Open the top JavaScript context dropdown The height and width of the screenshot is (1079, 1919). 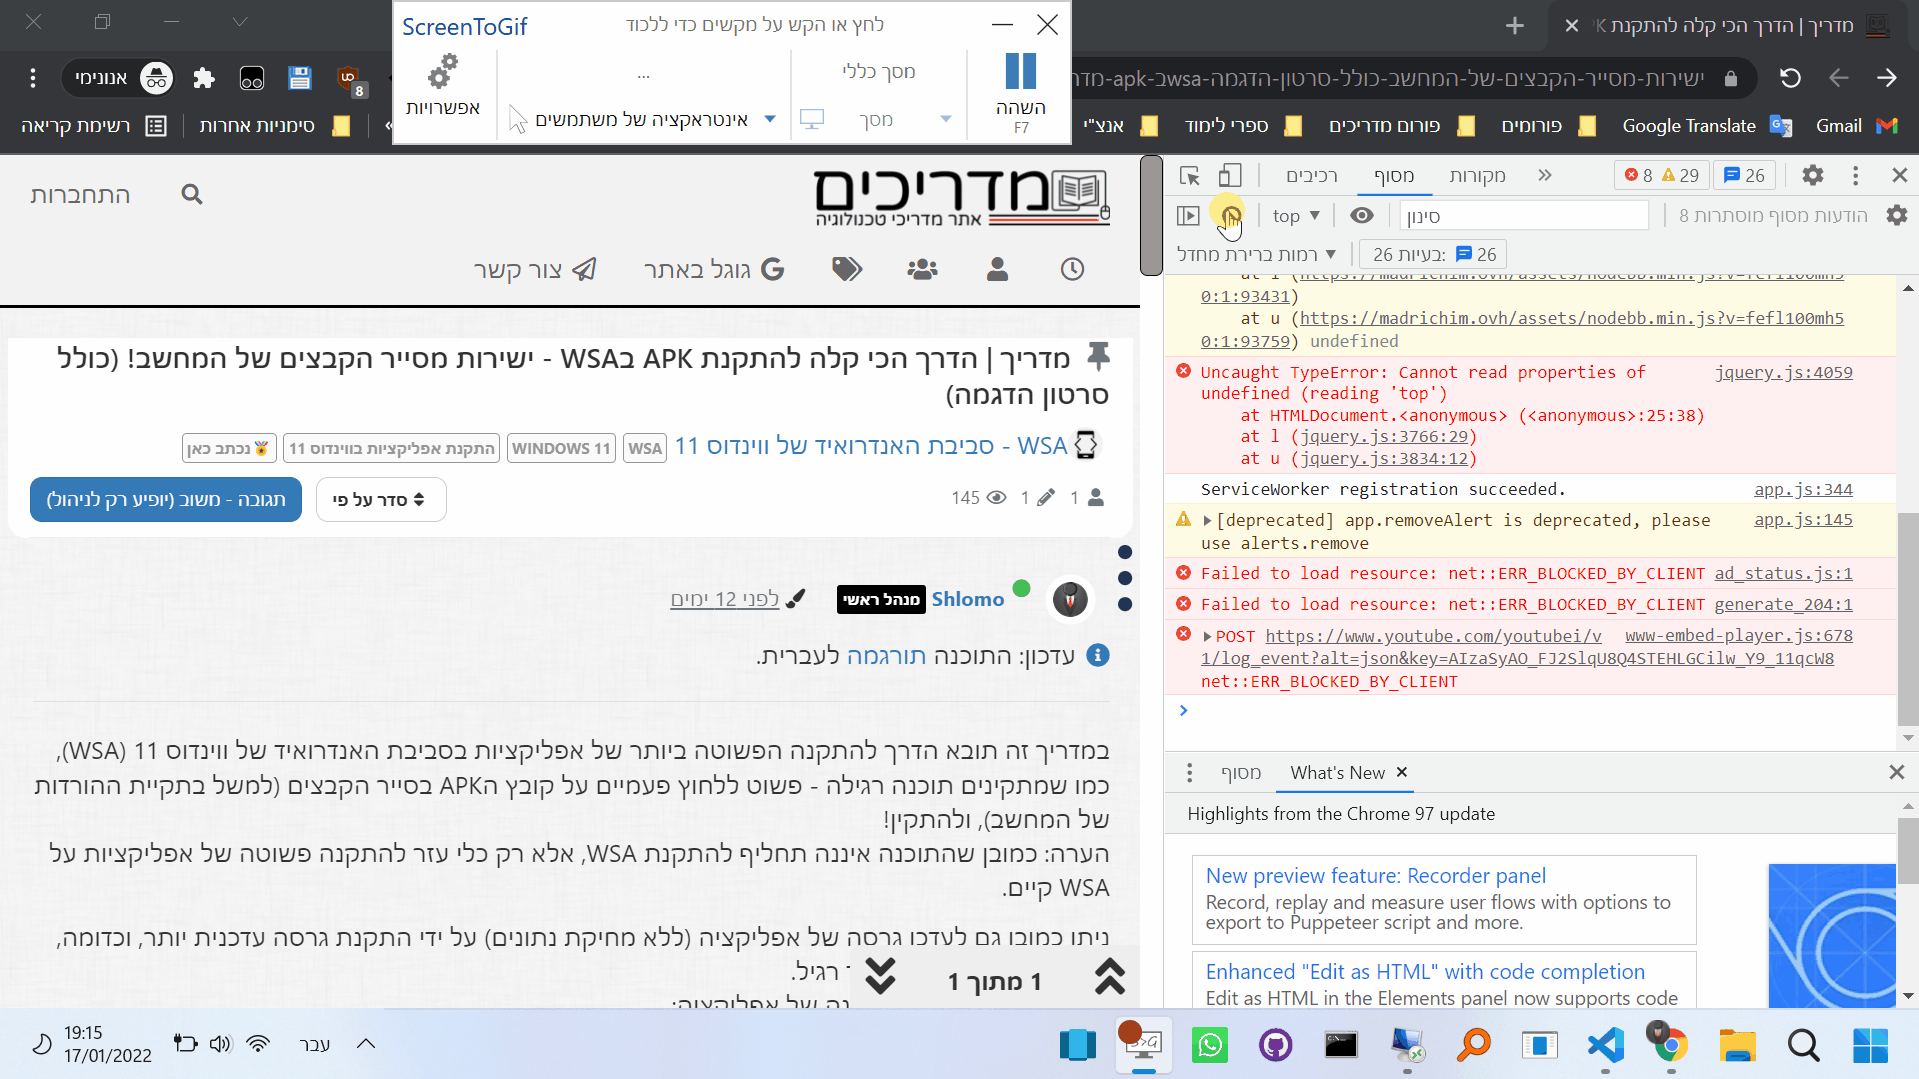point(1296,215)
